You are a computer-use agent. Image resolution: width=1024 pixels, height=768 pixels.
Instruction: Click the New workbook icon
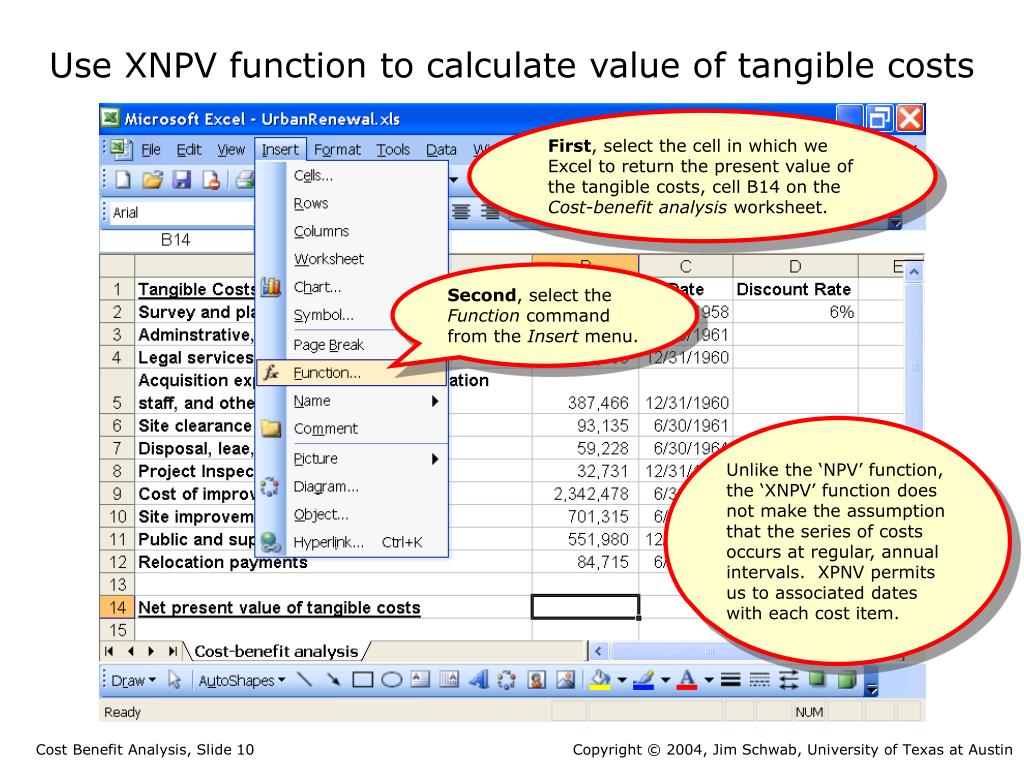(x=122, y=179)
